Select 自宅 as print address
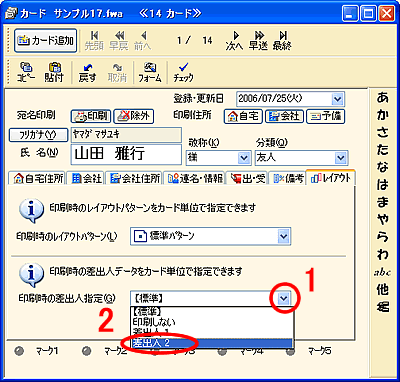Image resolution: width=400 pixels, height=382 pixels. pyautogui.click(x=243, y=116)
